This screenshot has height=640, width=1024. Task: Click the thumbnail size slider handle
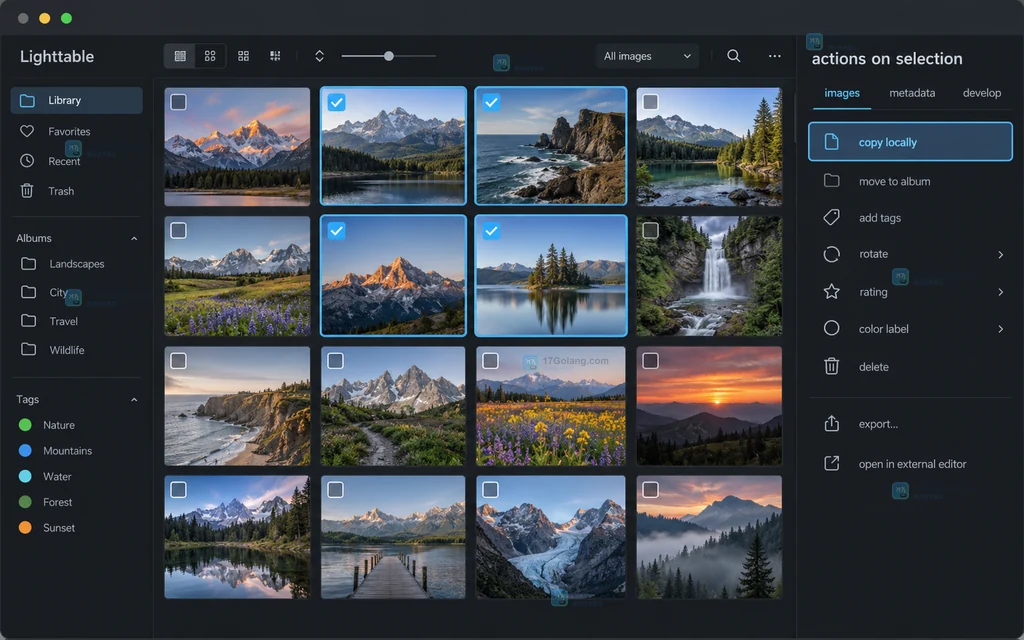[x=389, y=56]
